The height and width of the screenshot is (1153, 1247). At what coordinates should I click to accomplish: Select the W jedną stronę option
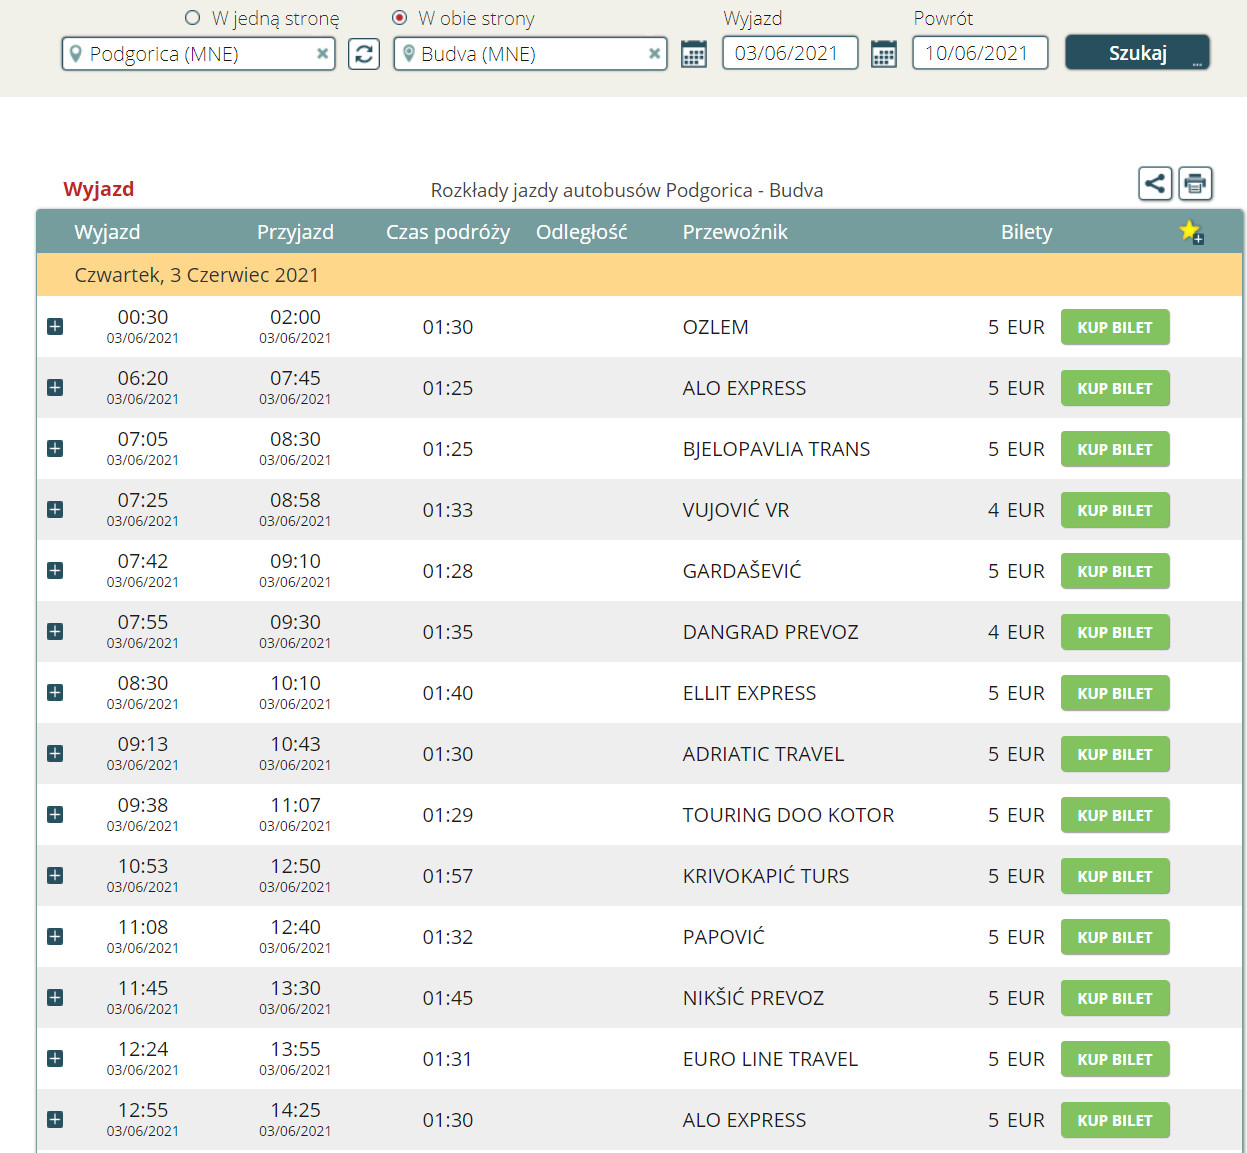(193, 18)
